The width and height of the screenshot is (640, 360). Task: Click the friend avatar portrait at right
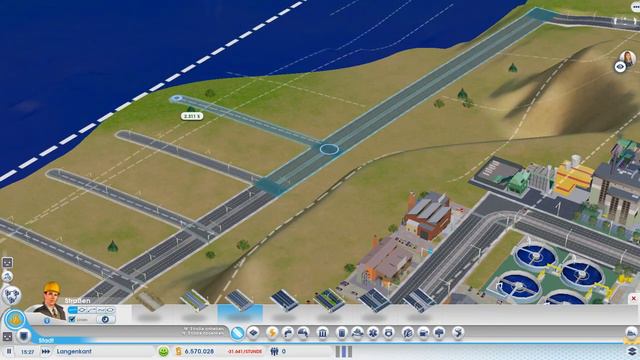[x=628, y=58]
